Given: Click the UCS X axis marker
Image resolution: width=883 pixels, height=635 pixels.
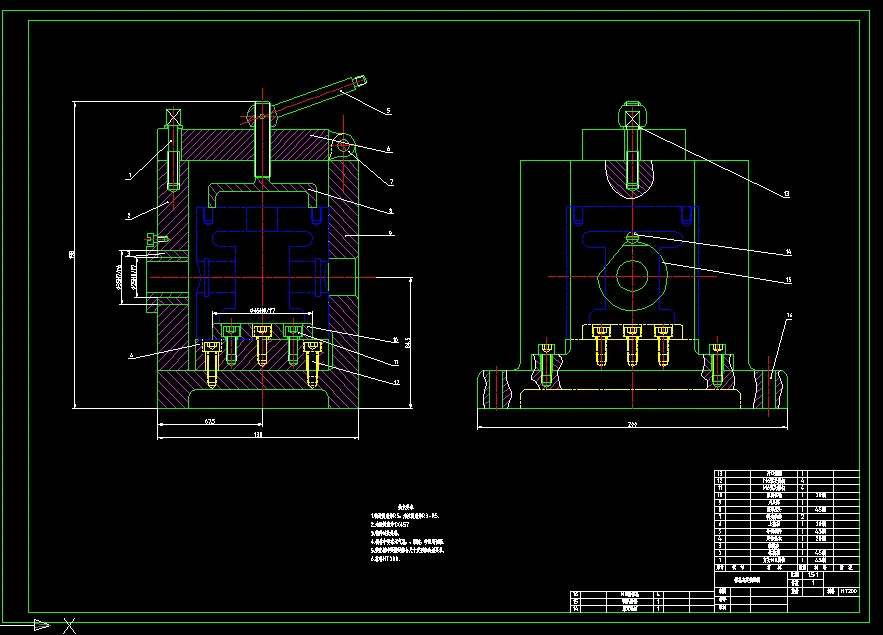Looking at the screenshot, I should point(69,625).
